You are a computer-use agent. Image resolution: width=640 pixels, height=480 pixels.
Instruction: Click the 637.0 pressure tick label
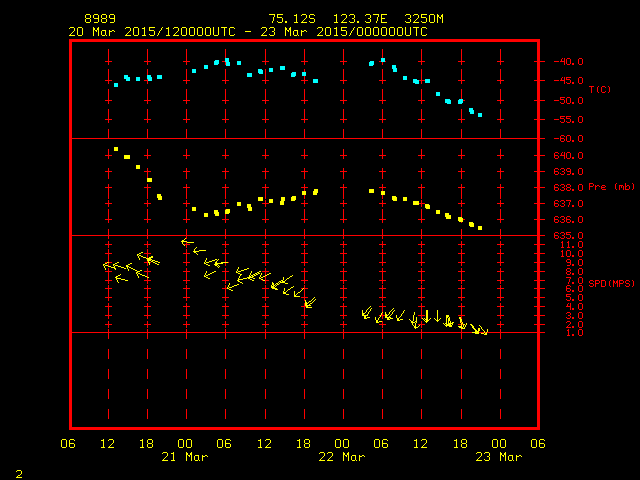click(568, 204)
